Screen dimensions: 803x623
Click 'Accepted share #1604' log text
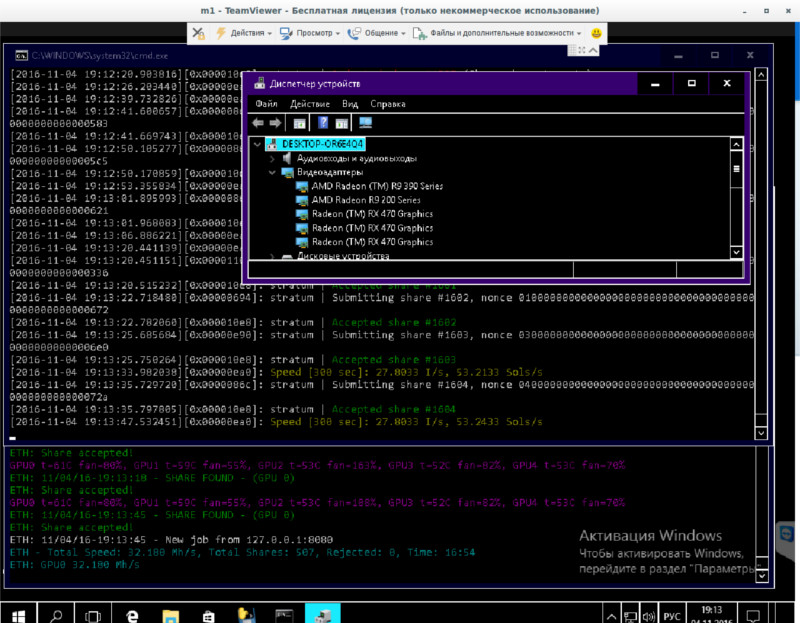click(x=393, y=410)
